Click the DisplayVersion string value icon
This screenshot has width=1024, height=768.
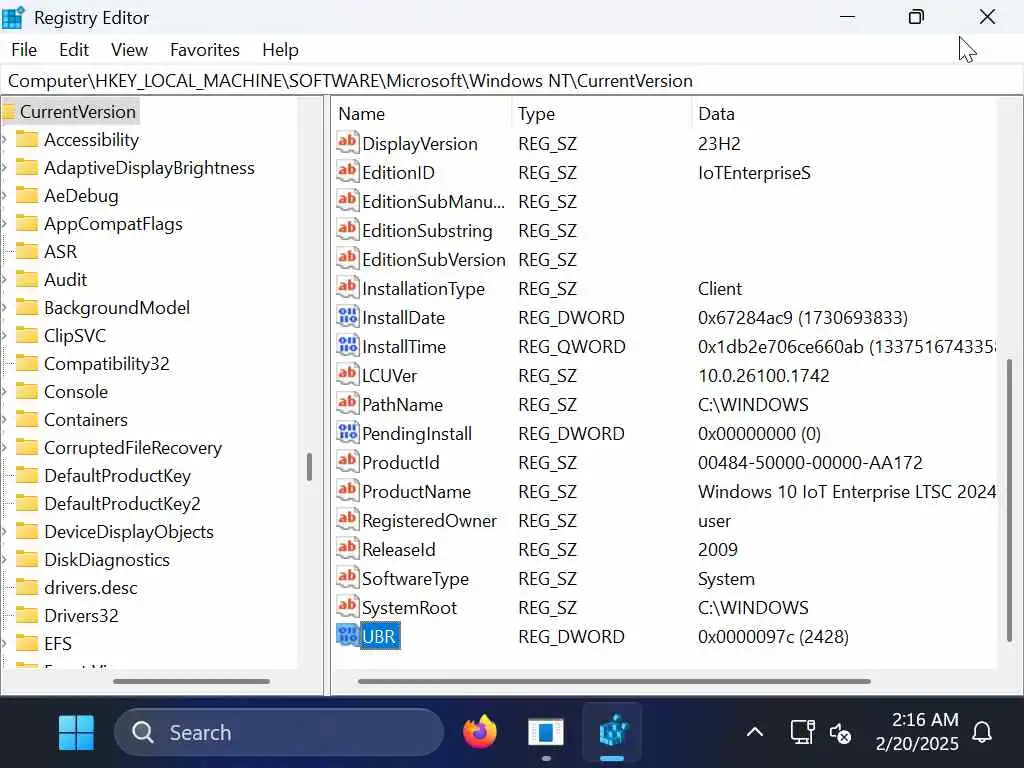[x=347, y=142]
